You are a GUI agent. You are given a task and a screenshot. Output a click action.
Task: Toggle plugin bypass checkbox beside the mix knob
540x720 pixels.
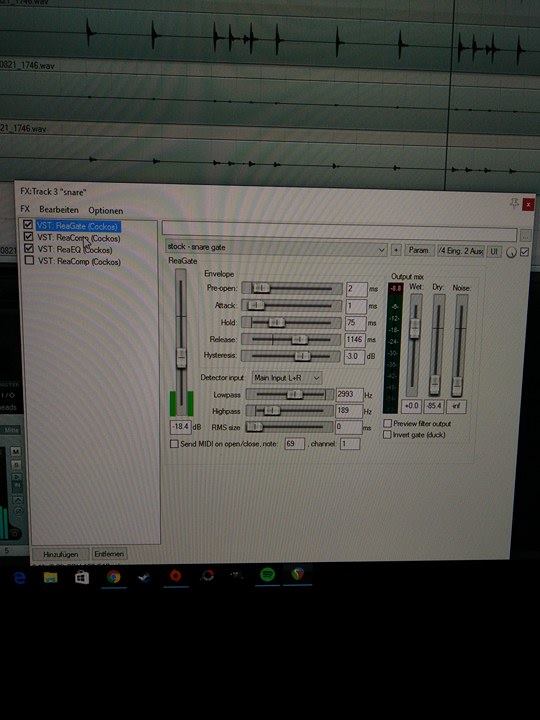point(524,252)
